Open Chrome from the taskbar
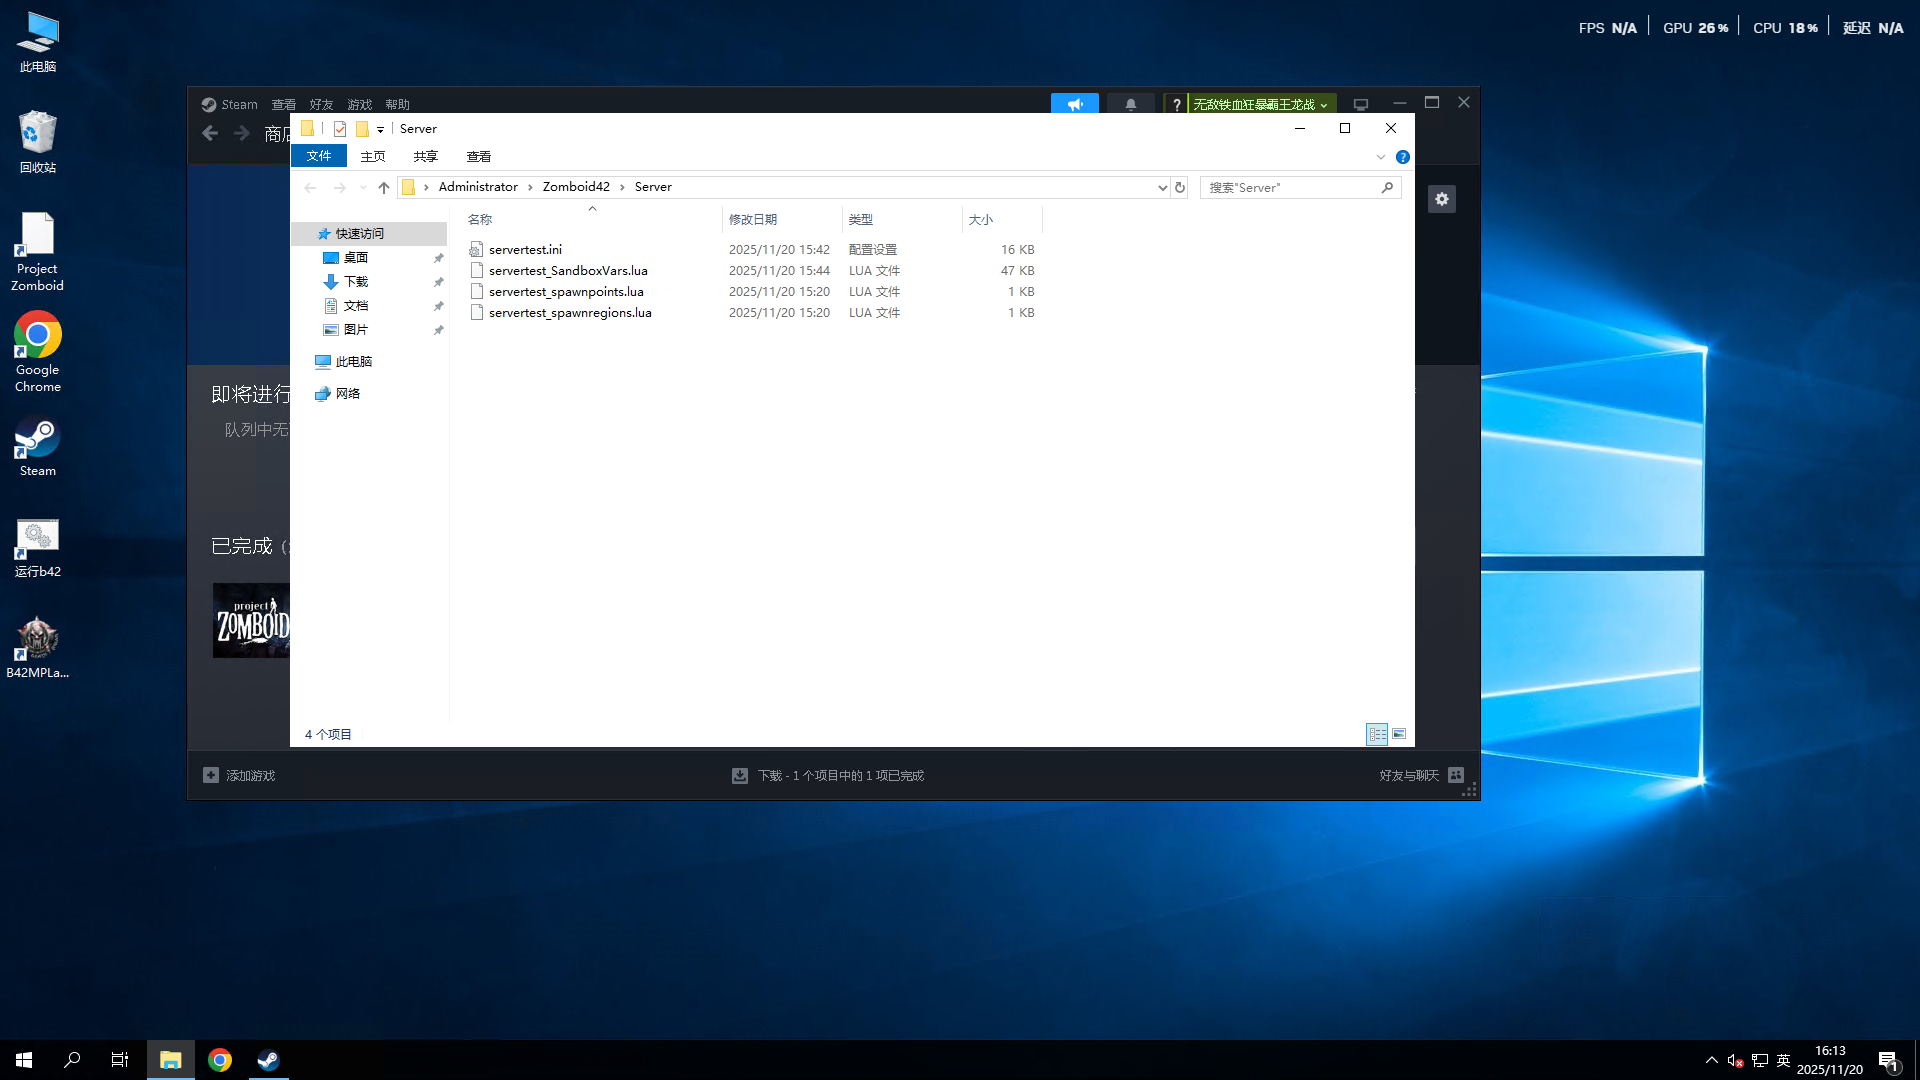 pos(220,1060)
